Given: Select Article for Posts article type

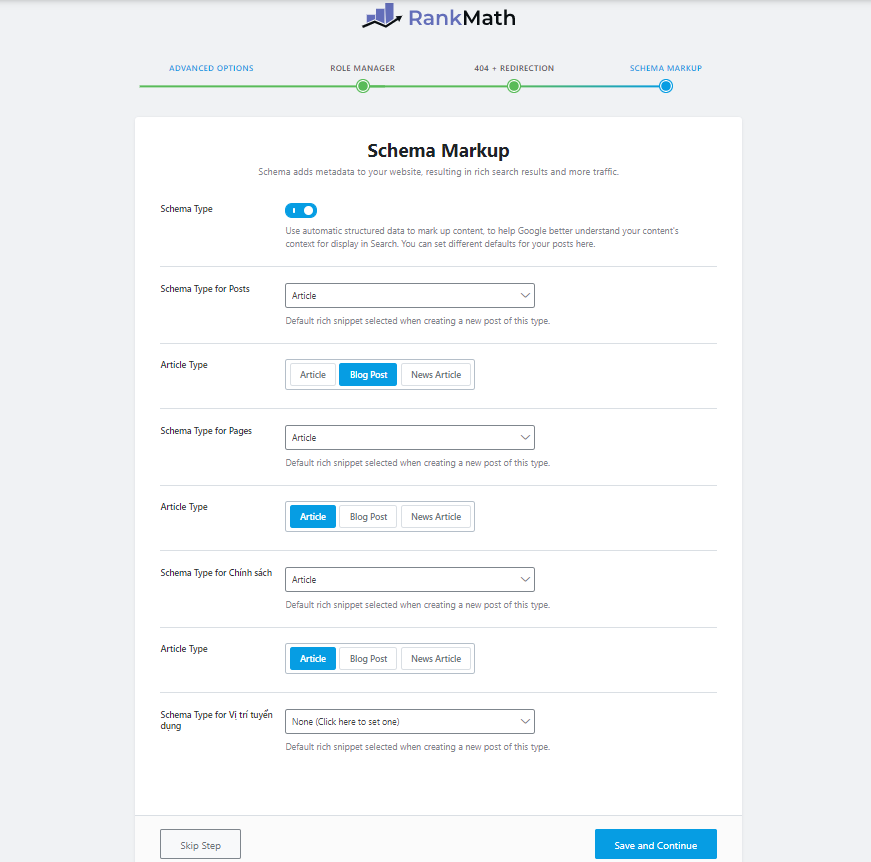Looking at the screenshot, I should (x=313, y=375).
